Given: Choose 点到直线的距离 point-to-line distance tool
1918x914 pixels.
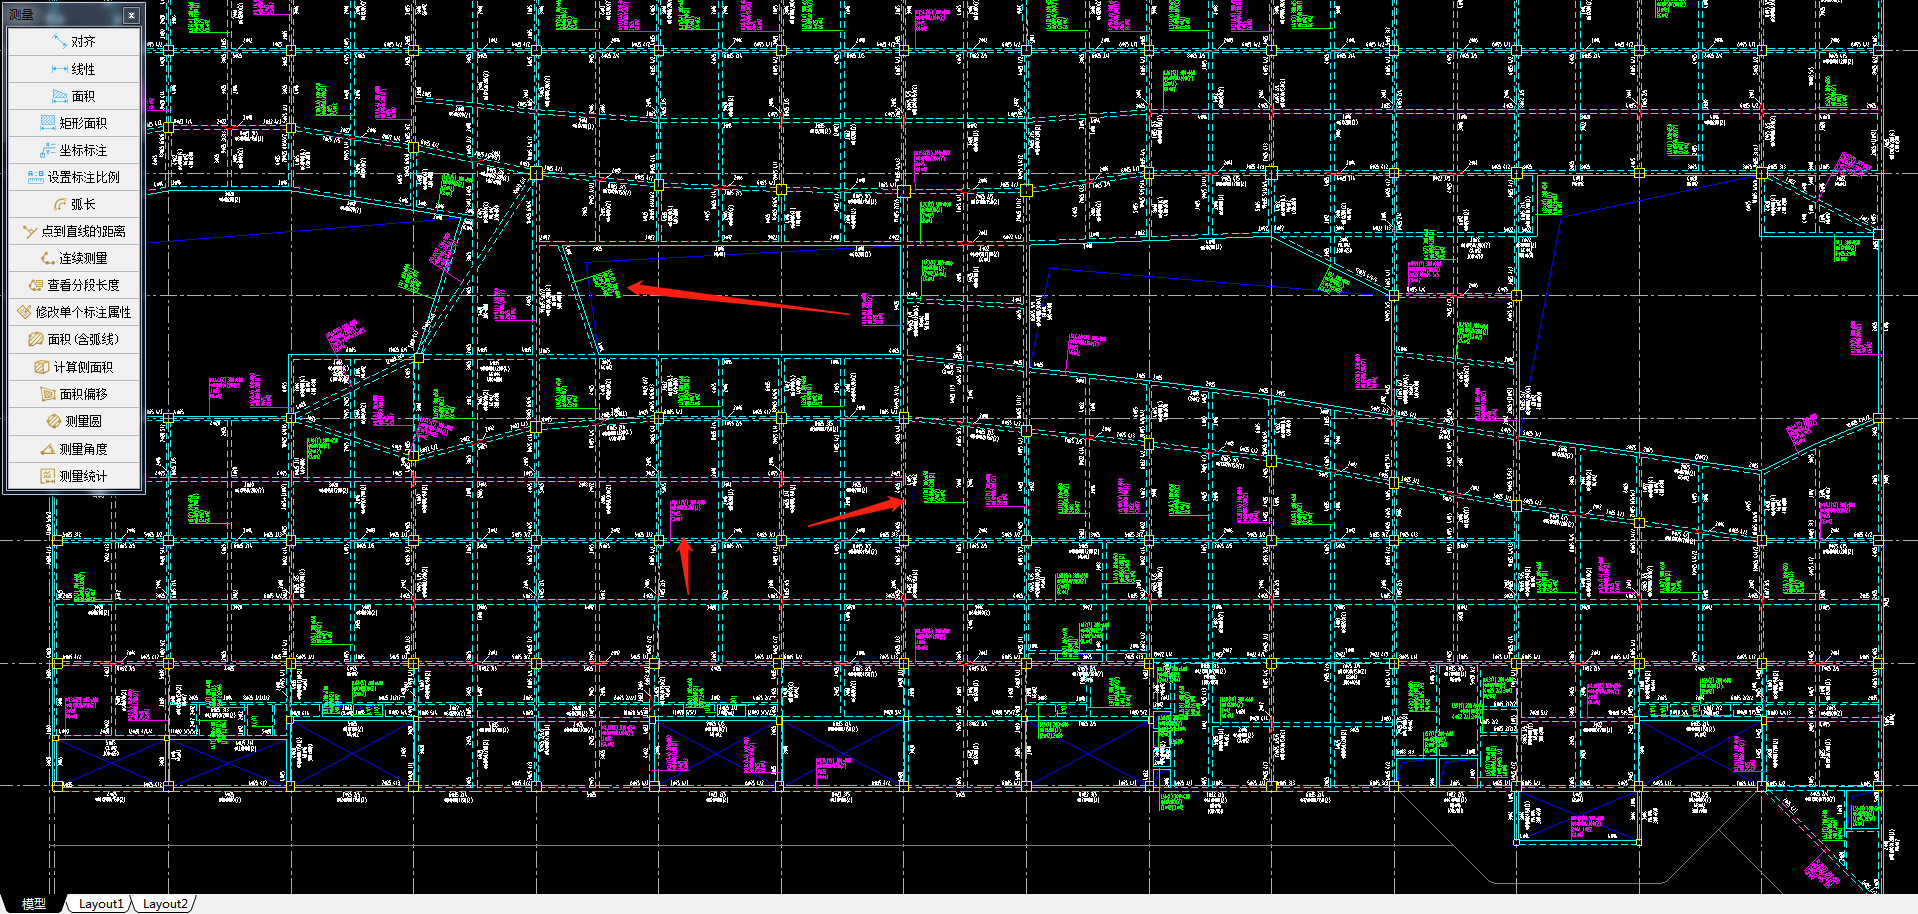Looking at the screenshot, I should click(x=74, y=231).
